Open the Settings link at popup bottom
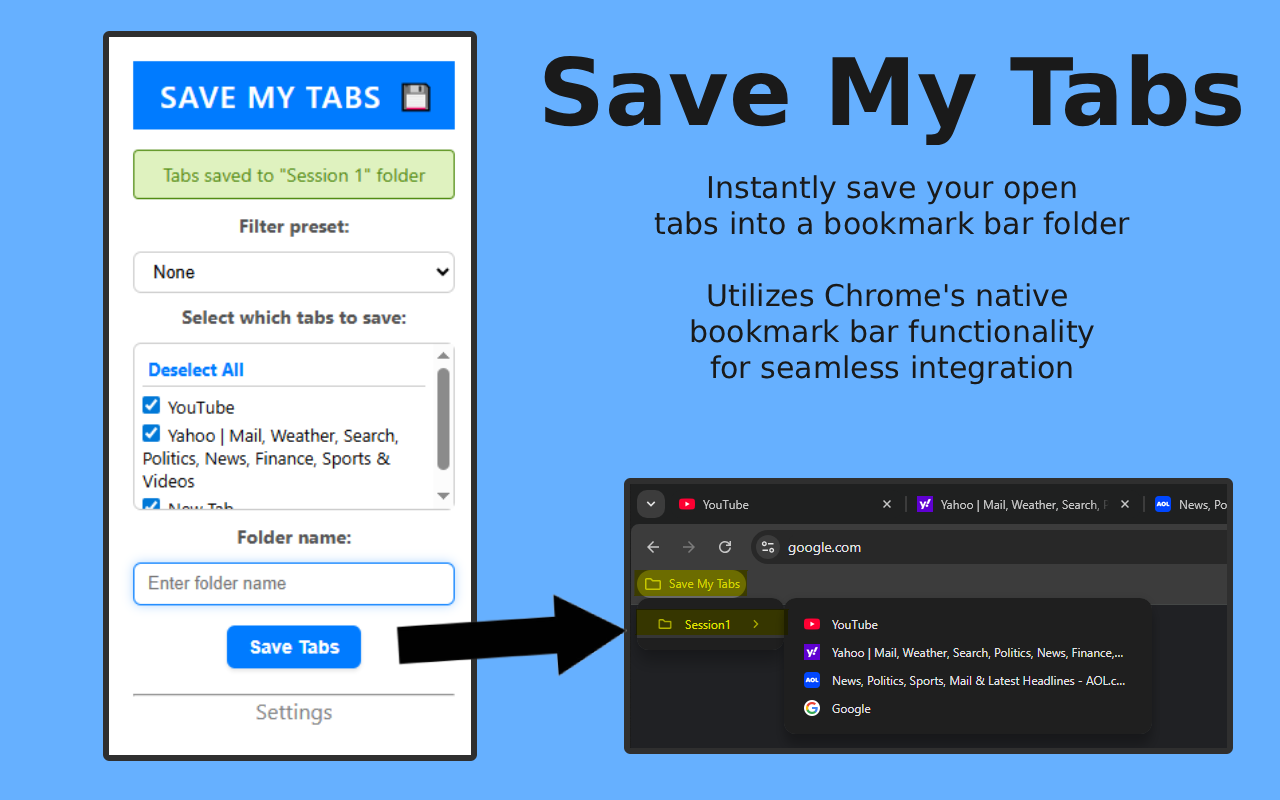The image size is (1280, 800). (294, 712)
